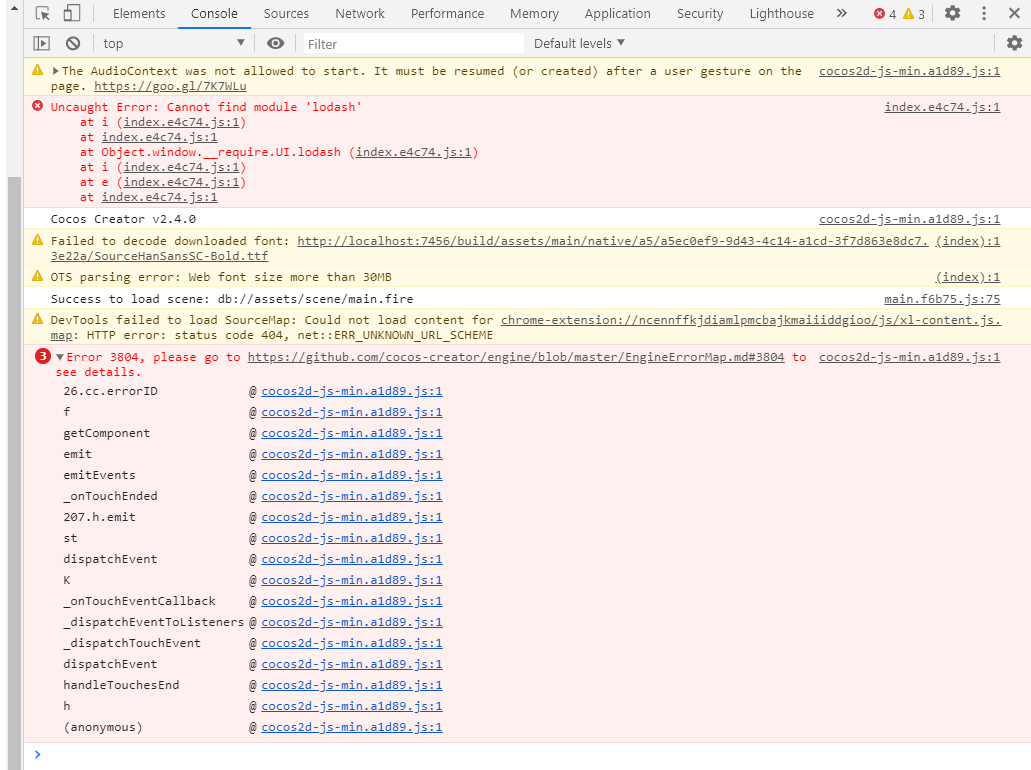The image size is (1031, 770).
Task: Select the '_onTouchEventCallback' stack frame name
Action: pos(139,601)
